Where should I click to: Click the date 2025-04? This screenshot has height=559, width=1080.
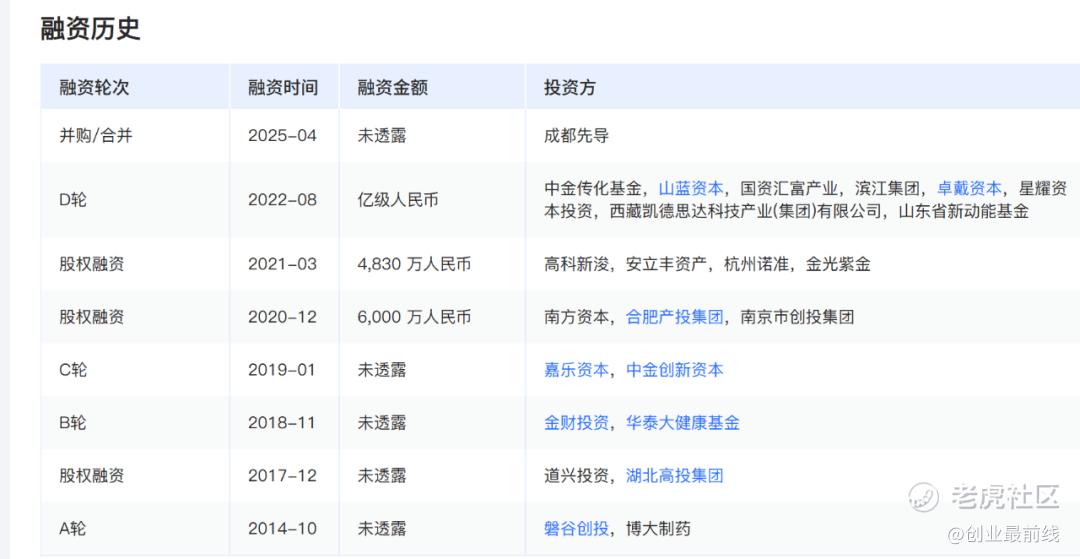coord(282,136)
